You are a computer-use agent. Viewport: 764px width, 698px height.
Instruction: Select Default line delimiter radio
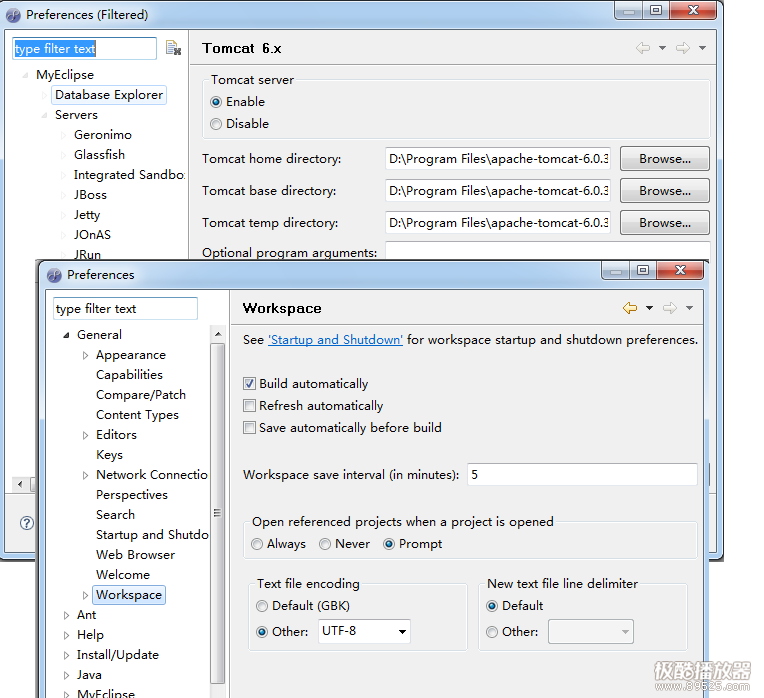click(492, 606)
